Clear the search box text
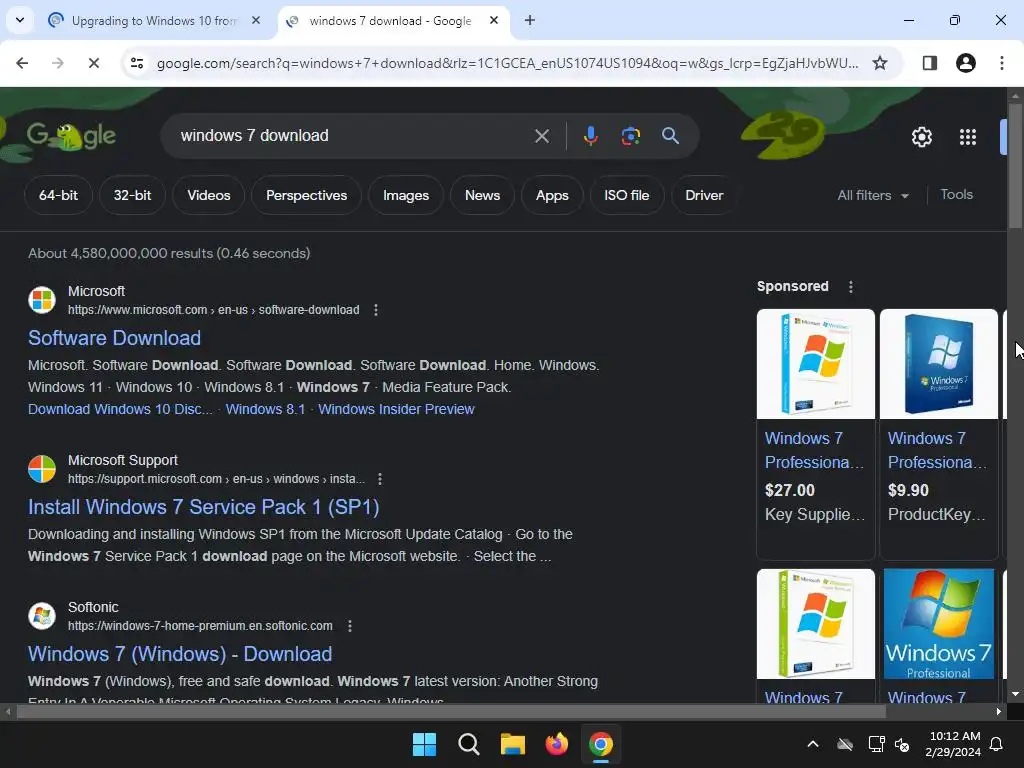Viewport: 1024px width, 768px height. (x=541, y=136)
